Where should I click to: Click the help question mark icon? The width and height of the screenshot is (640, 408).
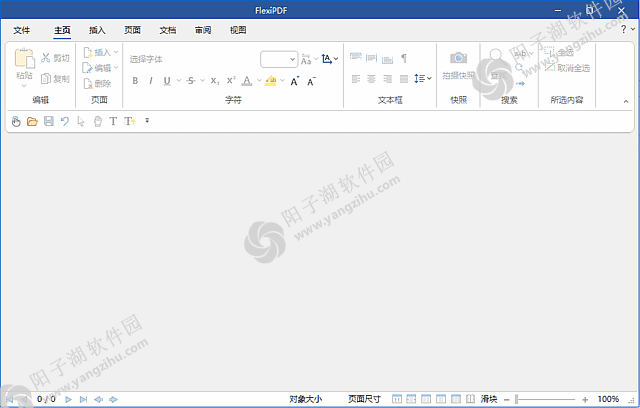(x=624, y=29)
